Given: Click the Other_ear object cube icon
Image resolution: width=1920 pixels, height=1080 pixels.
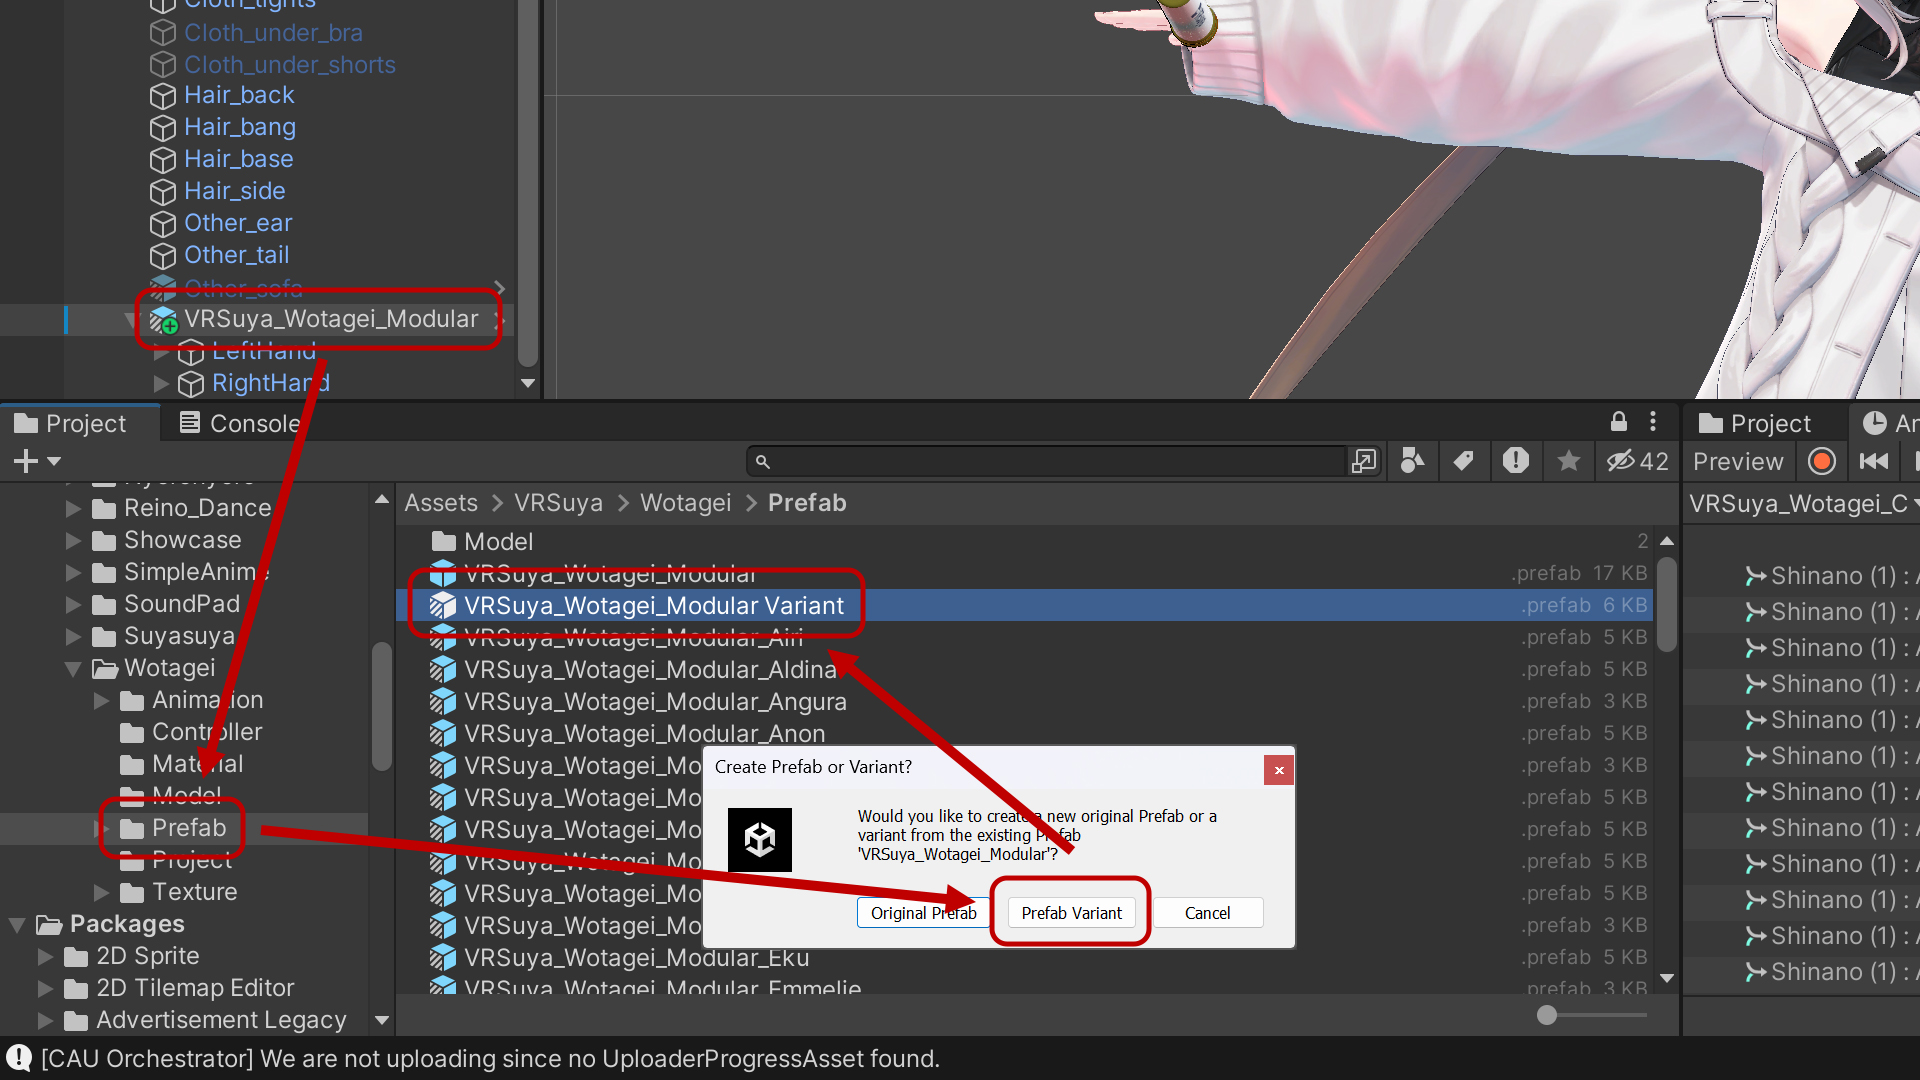Looking at the screenshot, I should [x=162, y=224].
